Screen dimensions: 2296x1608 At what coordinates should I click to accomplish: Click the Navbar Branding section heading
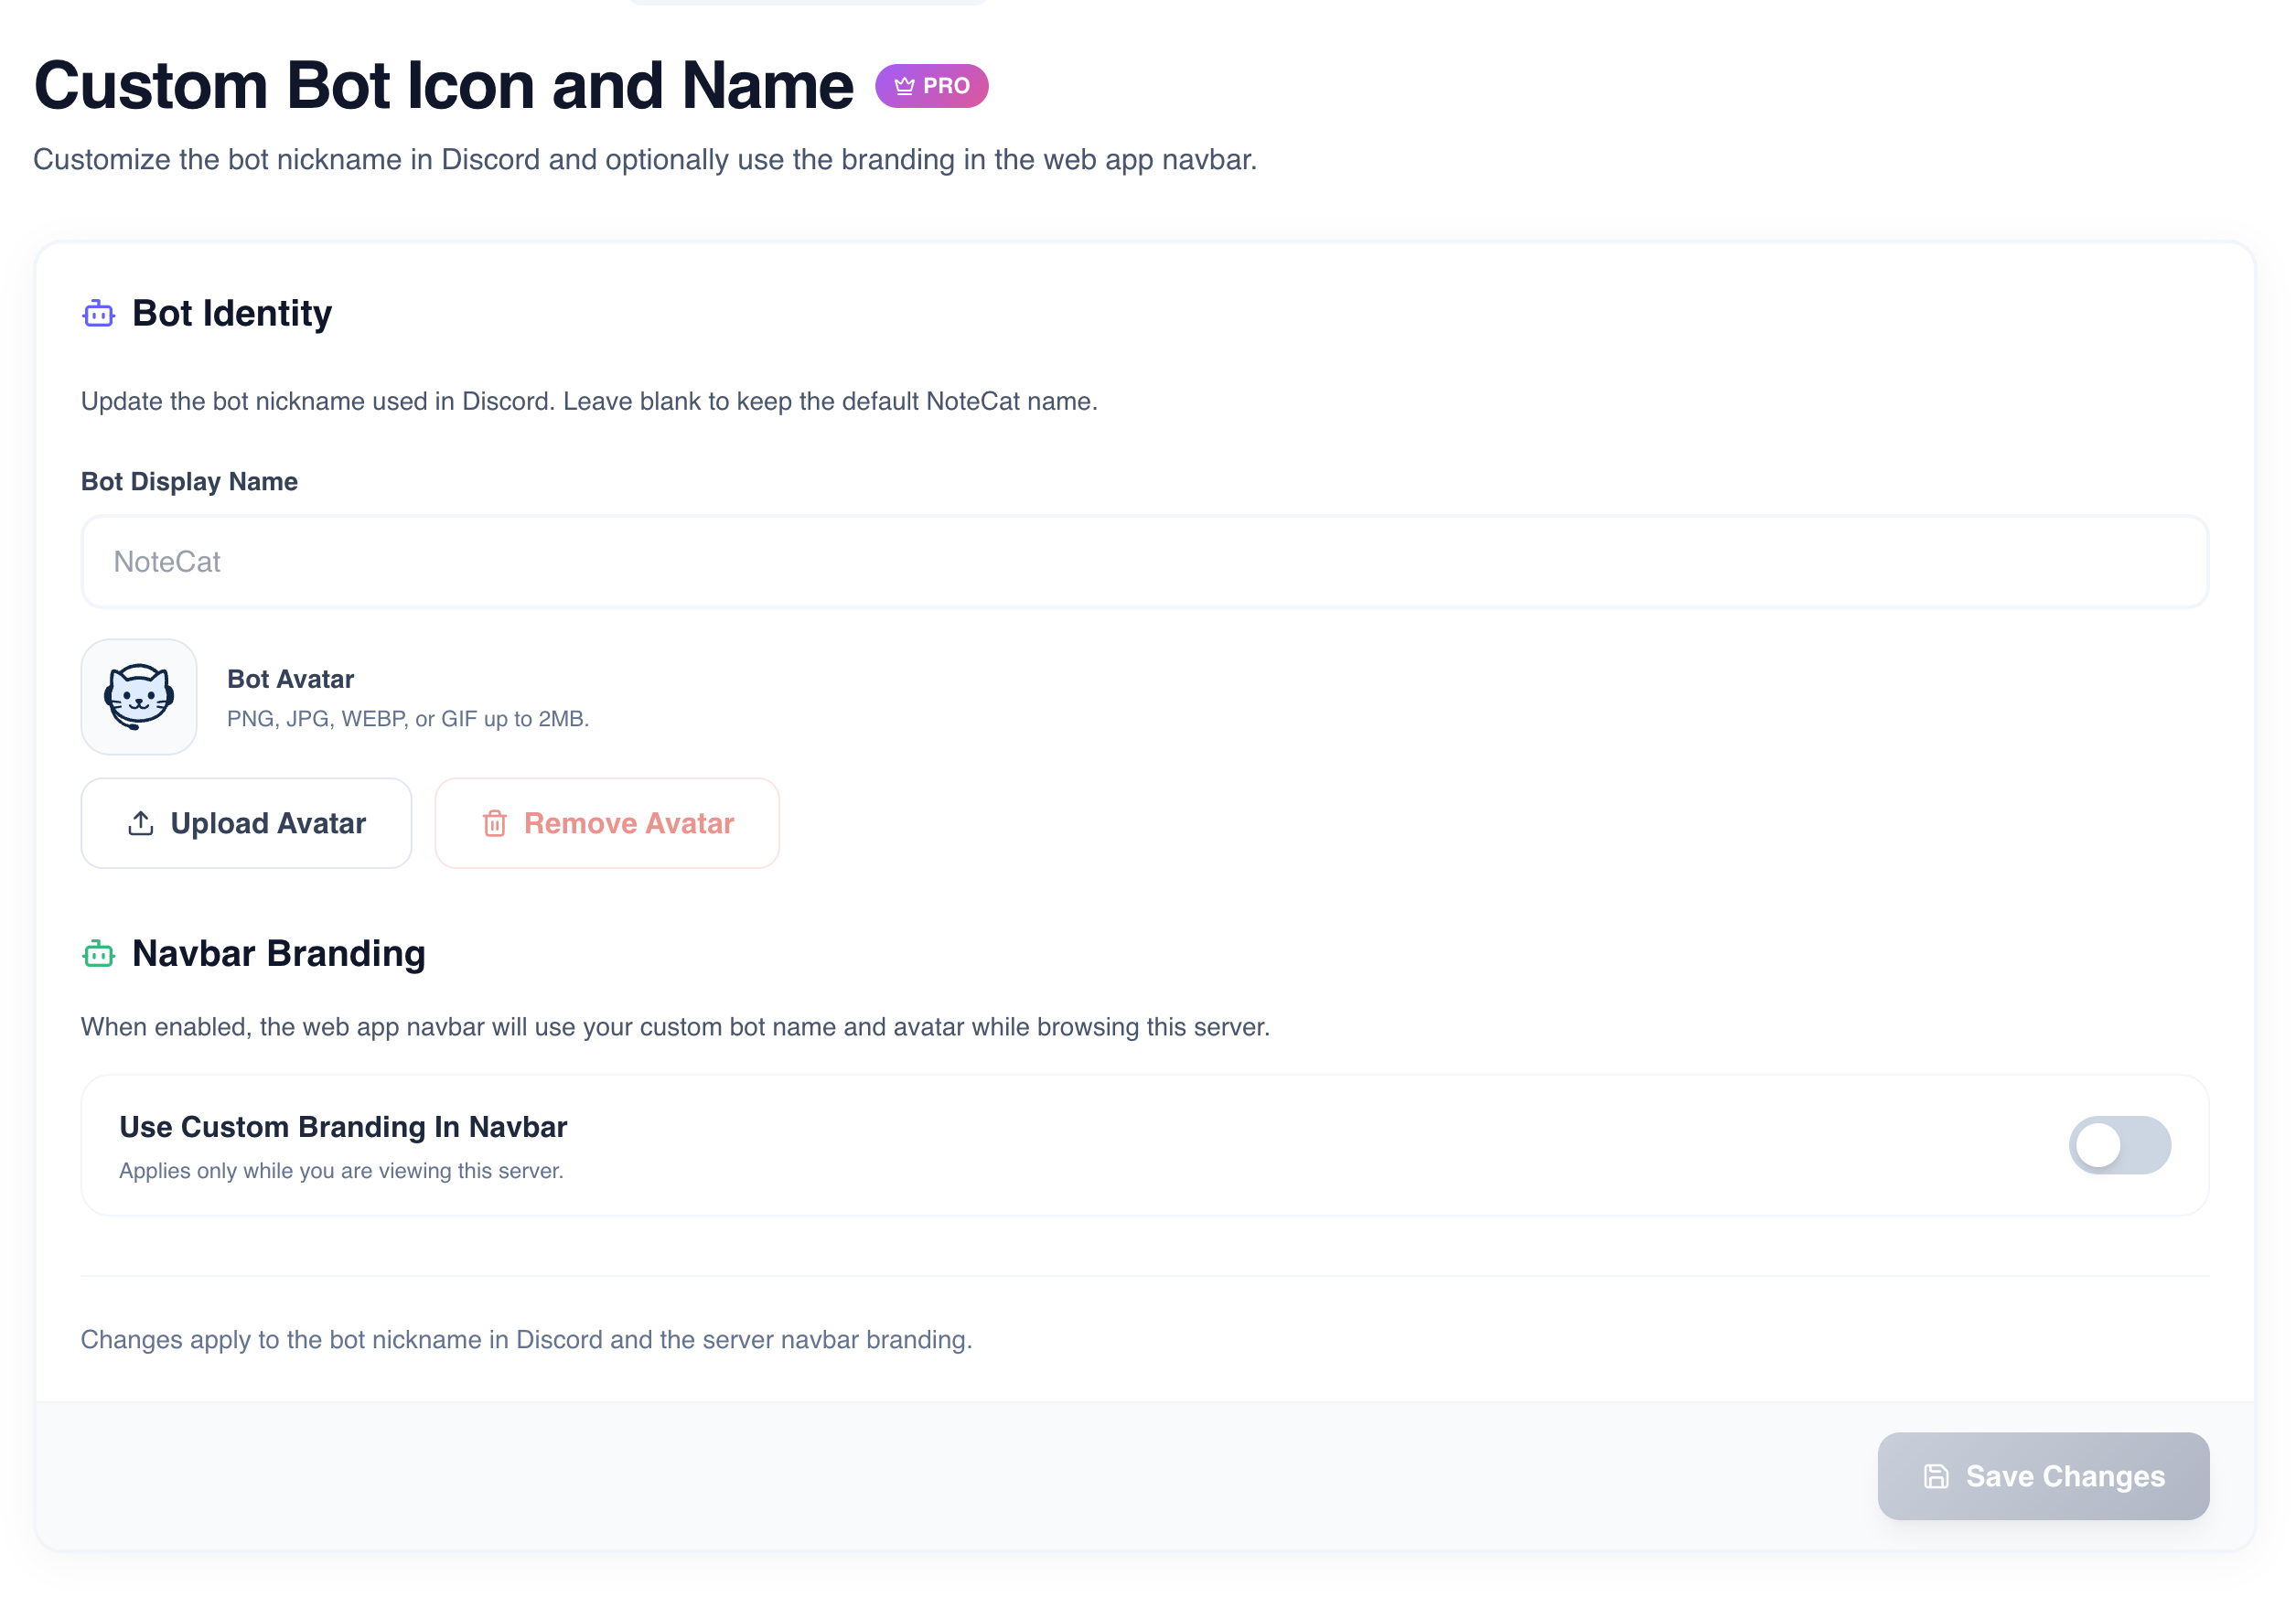click(x=279, y=954)
